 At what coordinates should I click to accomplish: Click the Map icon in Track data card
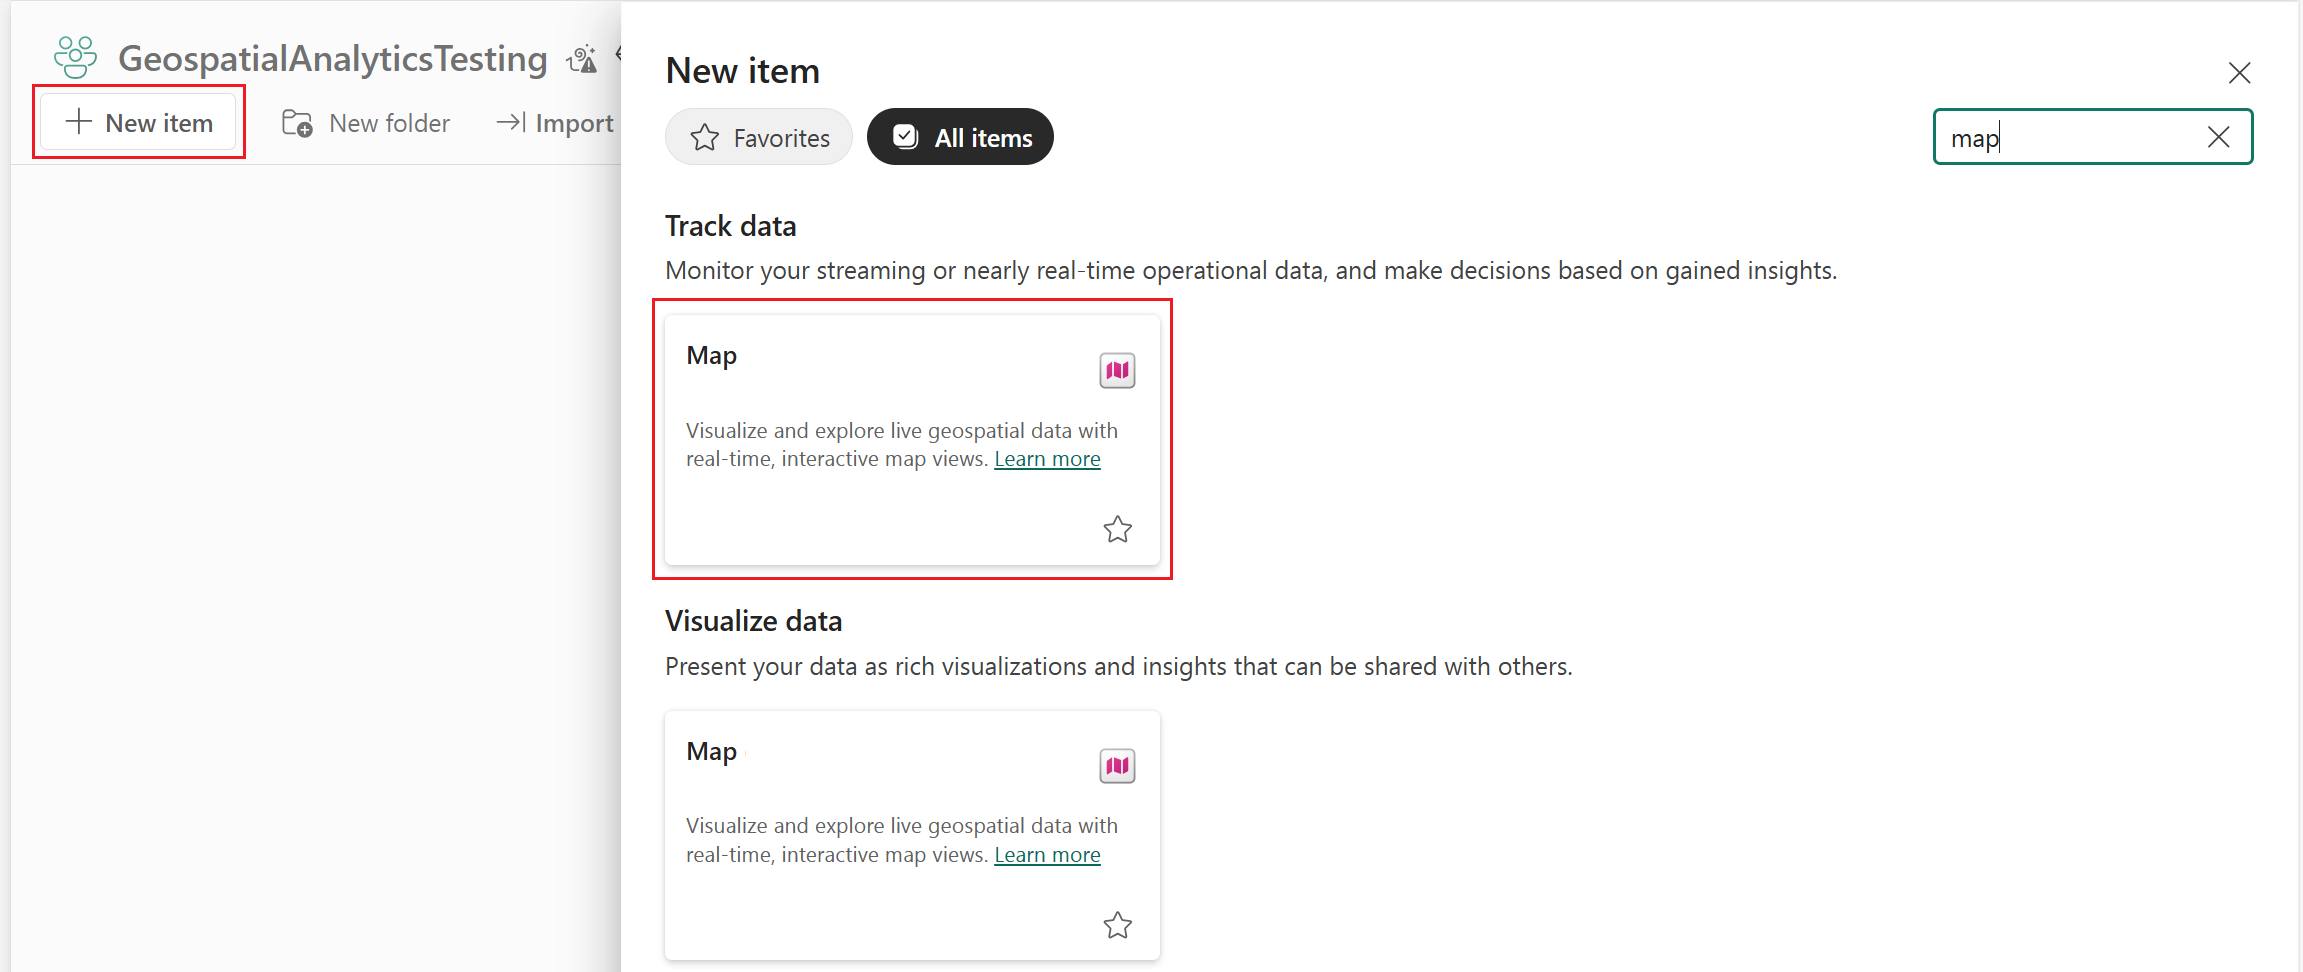[1117, 370]
